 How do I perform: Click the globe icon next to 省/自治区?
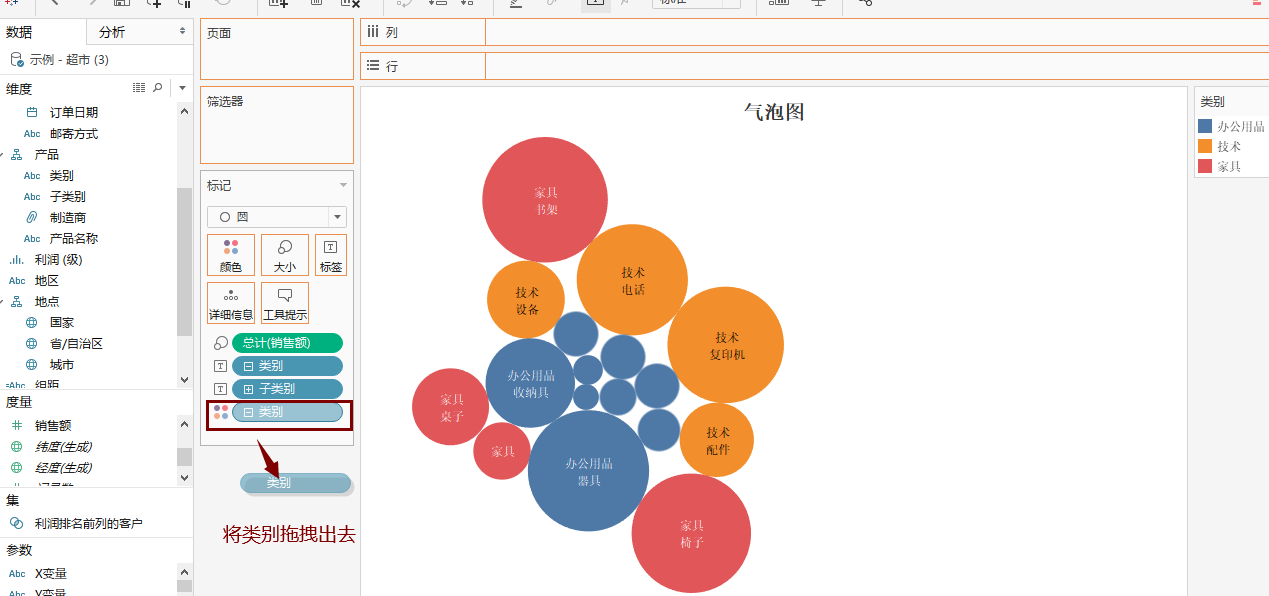(31, 343)
